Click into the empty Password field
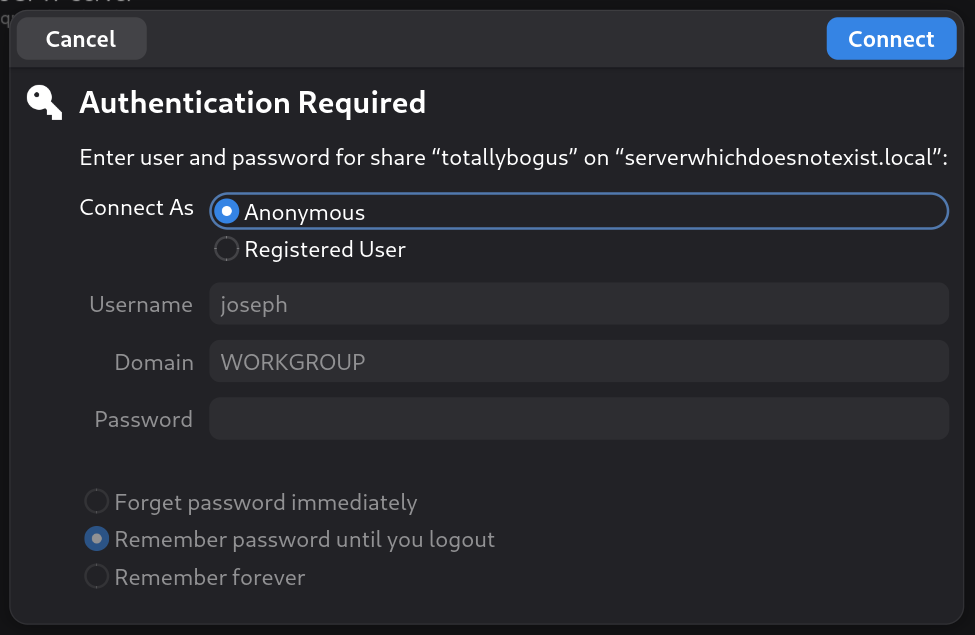Screen dimensions: 975x635 coord(578,419)
